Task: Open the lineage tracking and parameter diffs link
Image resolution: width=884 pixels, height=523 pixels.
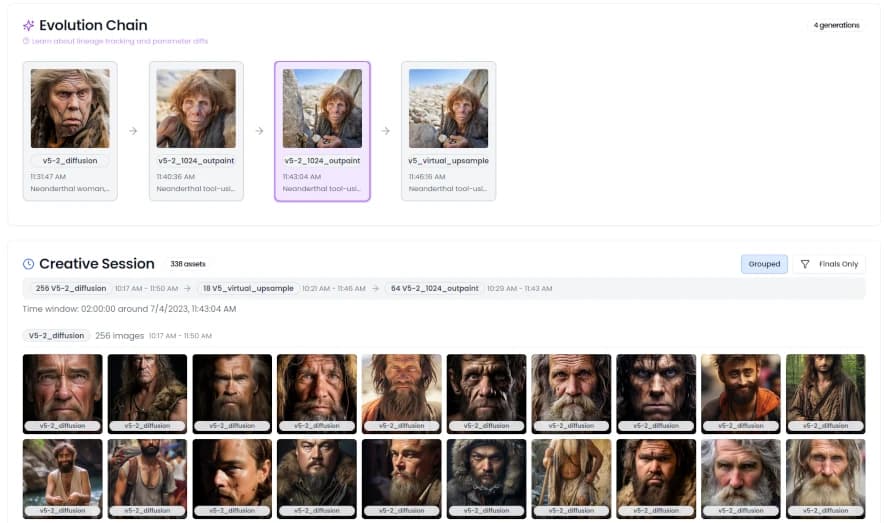Action: point(120,41)
